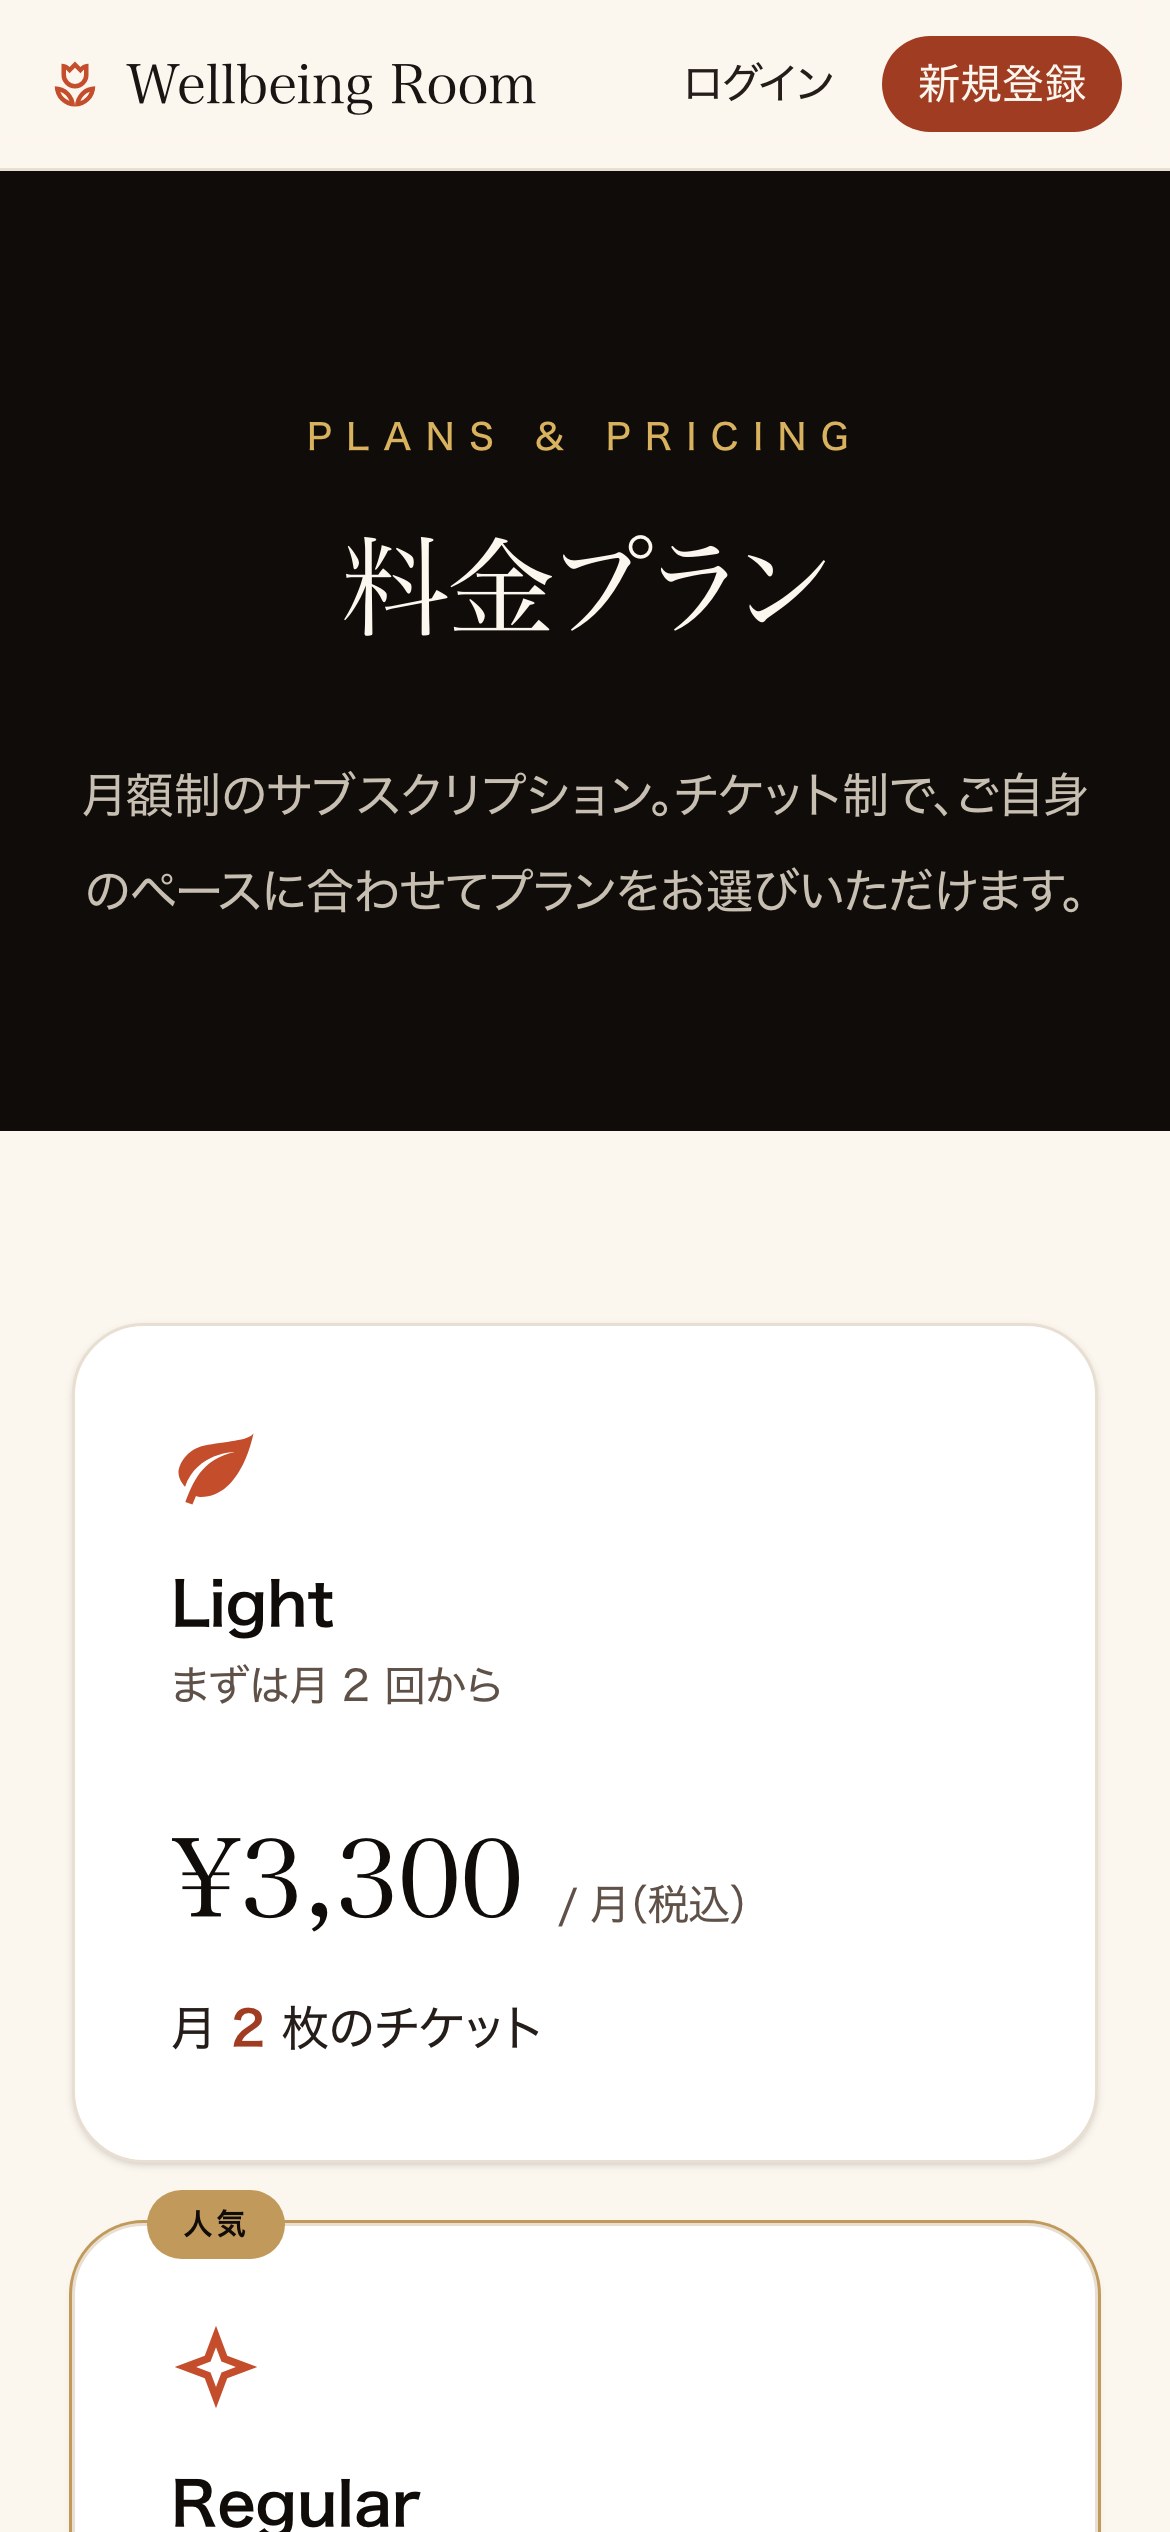This screenshot has width=1170, height=2532.
Task: Click the tulip logo icon in header
Action: coord(75,85)
